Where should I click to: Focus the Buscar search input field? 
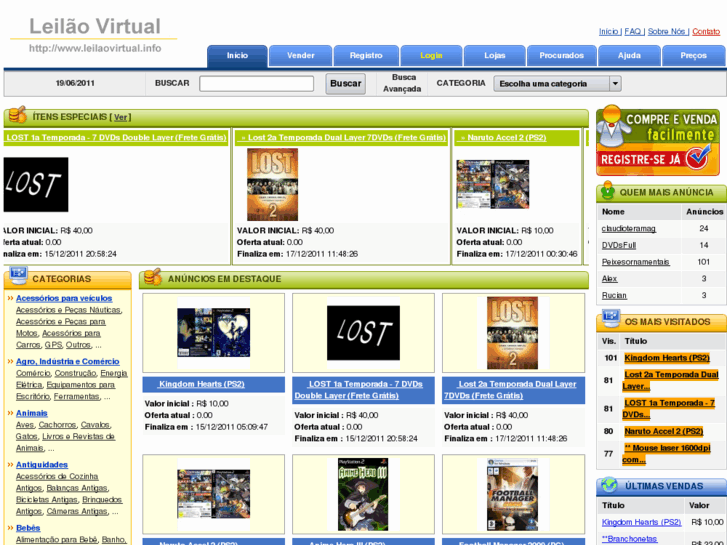pyautogui.click(x=256, y=83)
